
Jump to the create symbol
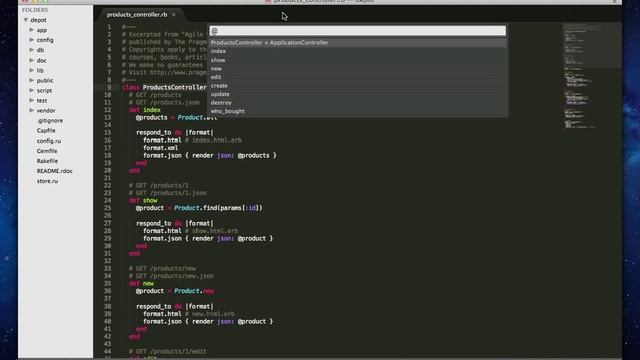point(358,85)
